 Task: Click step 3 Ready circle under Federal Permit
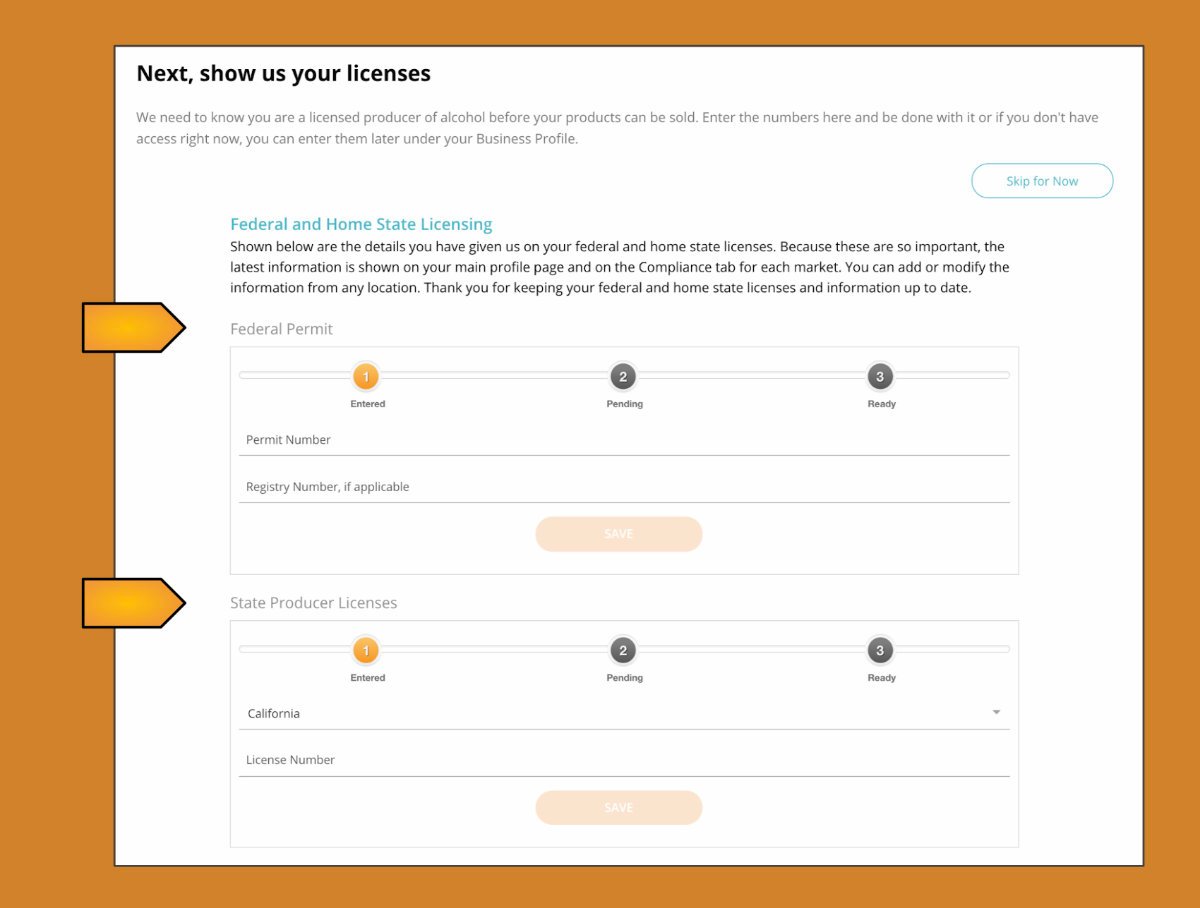pyautogui.click(x=880, y=376)
